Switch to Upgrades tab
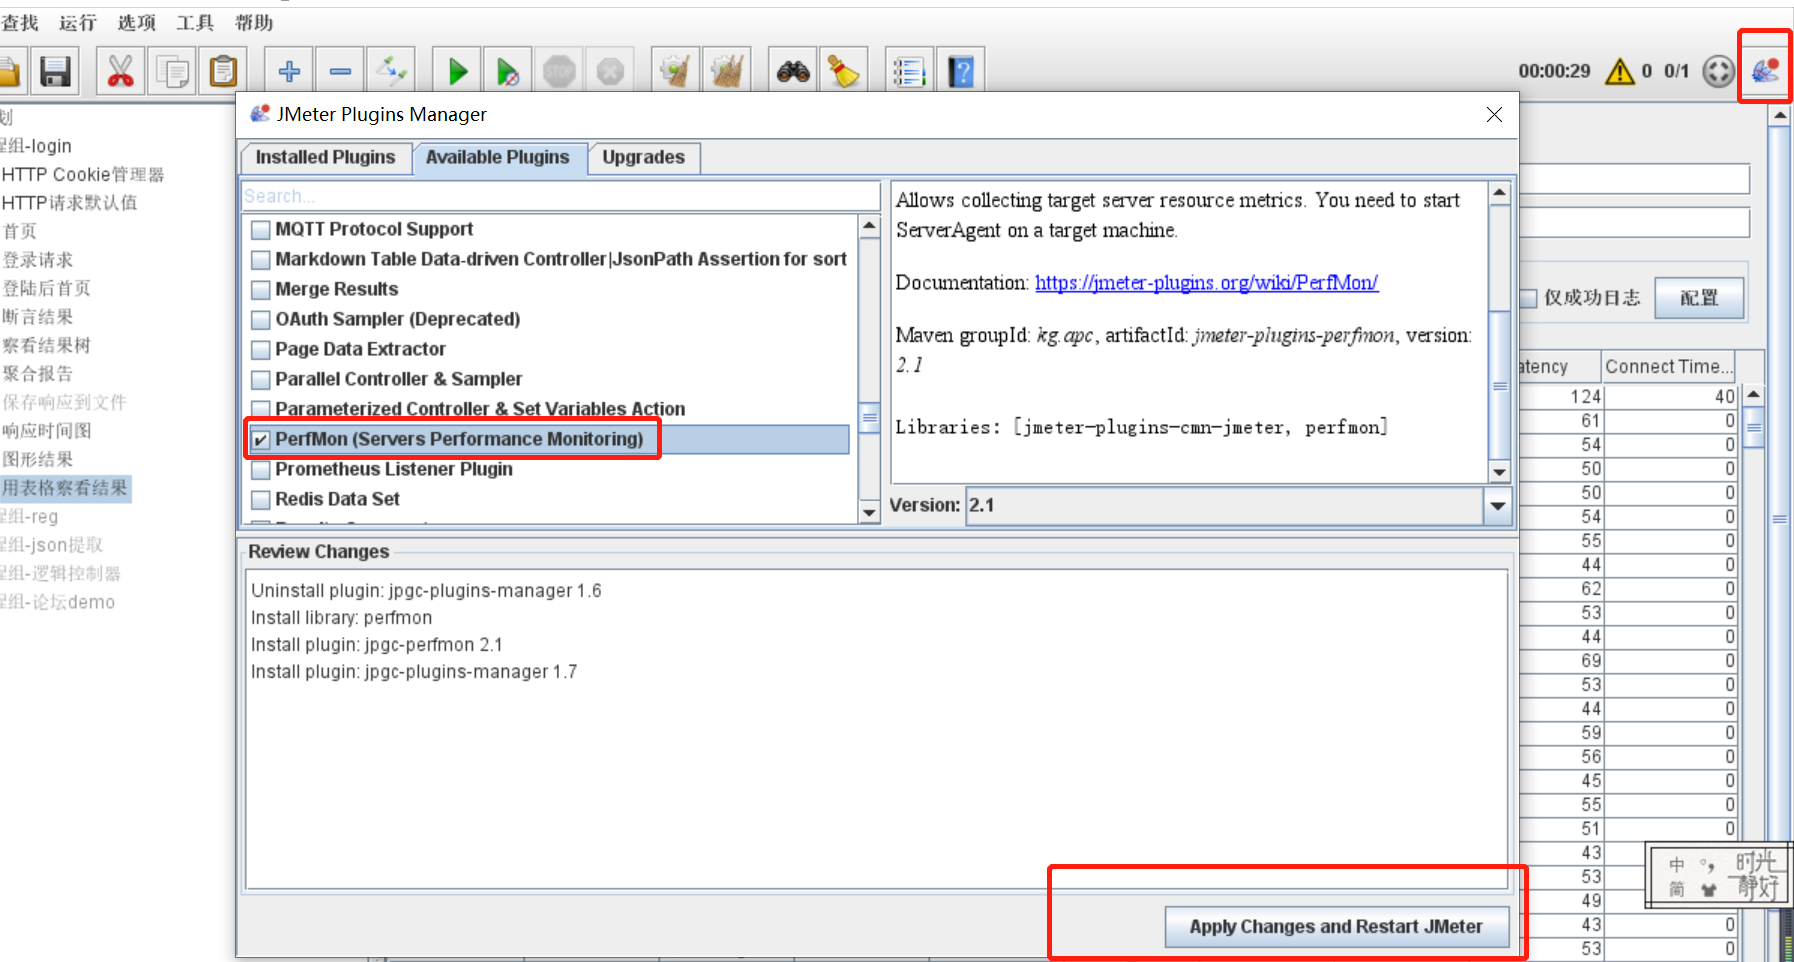 pos(643,158)
